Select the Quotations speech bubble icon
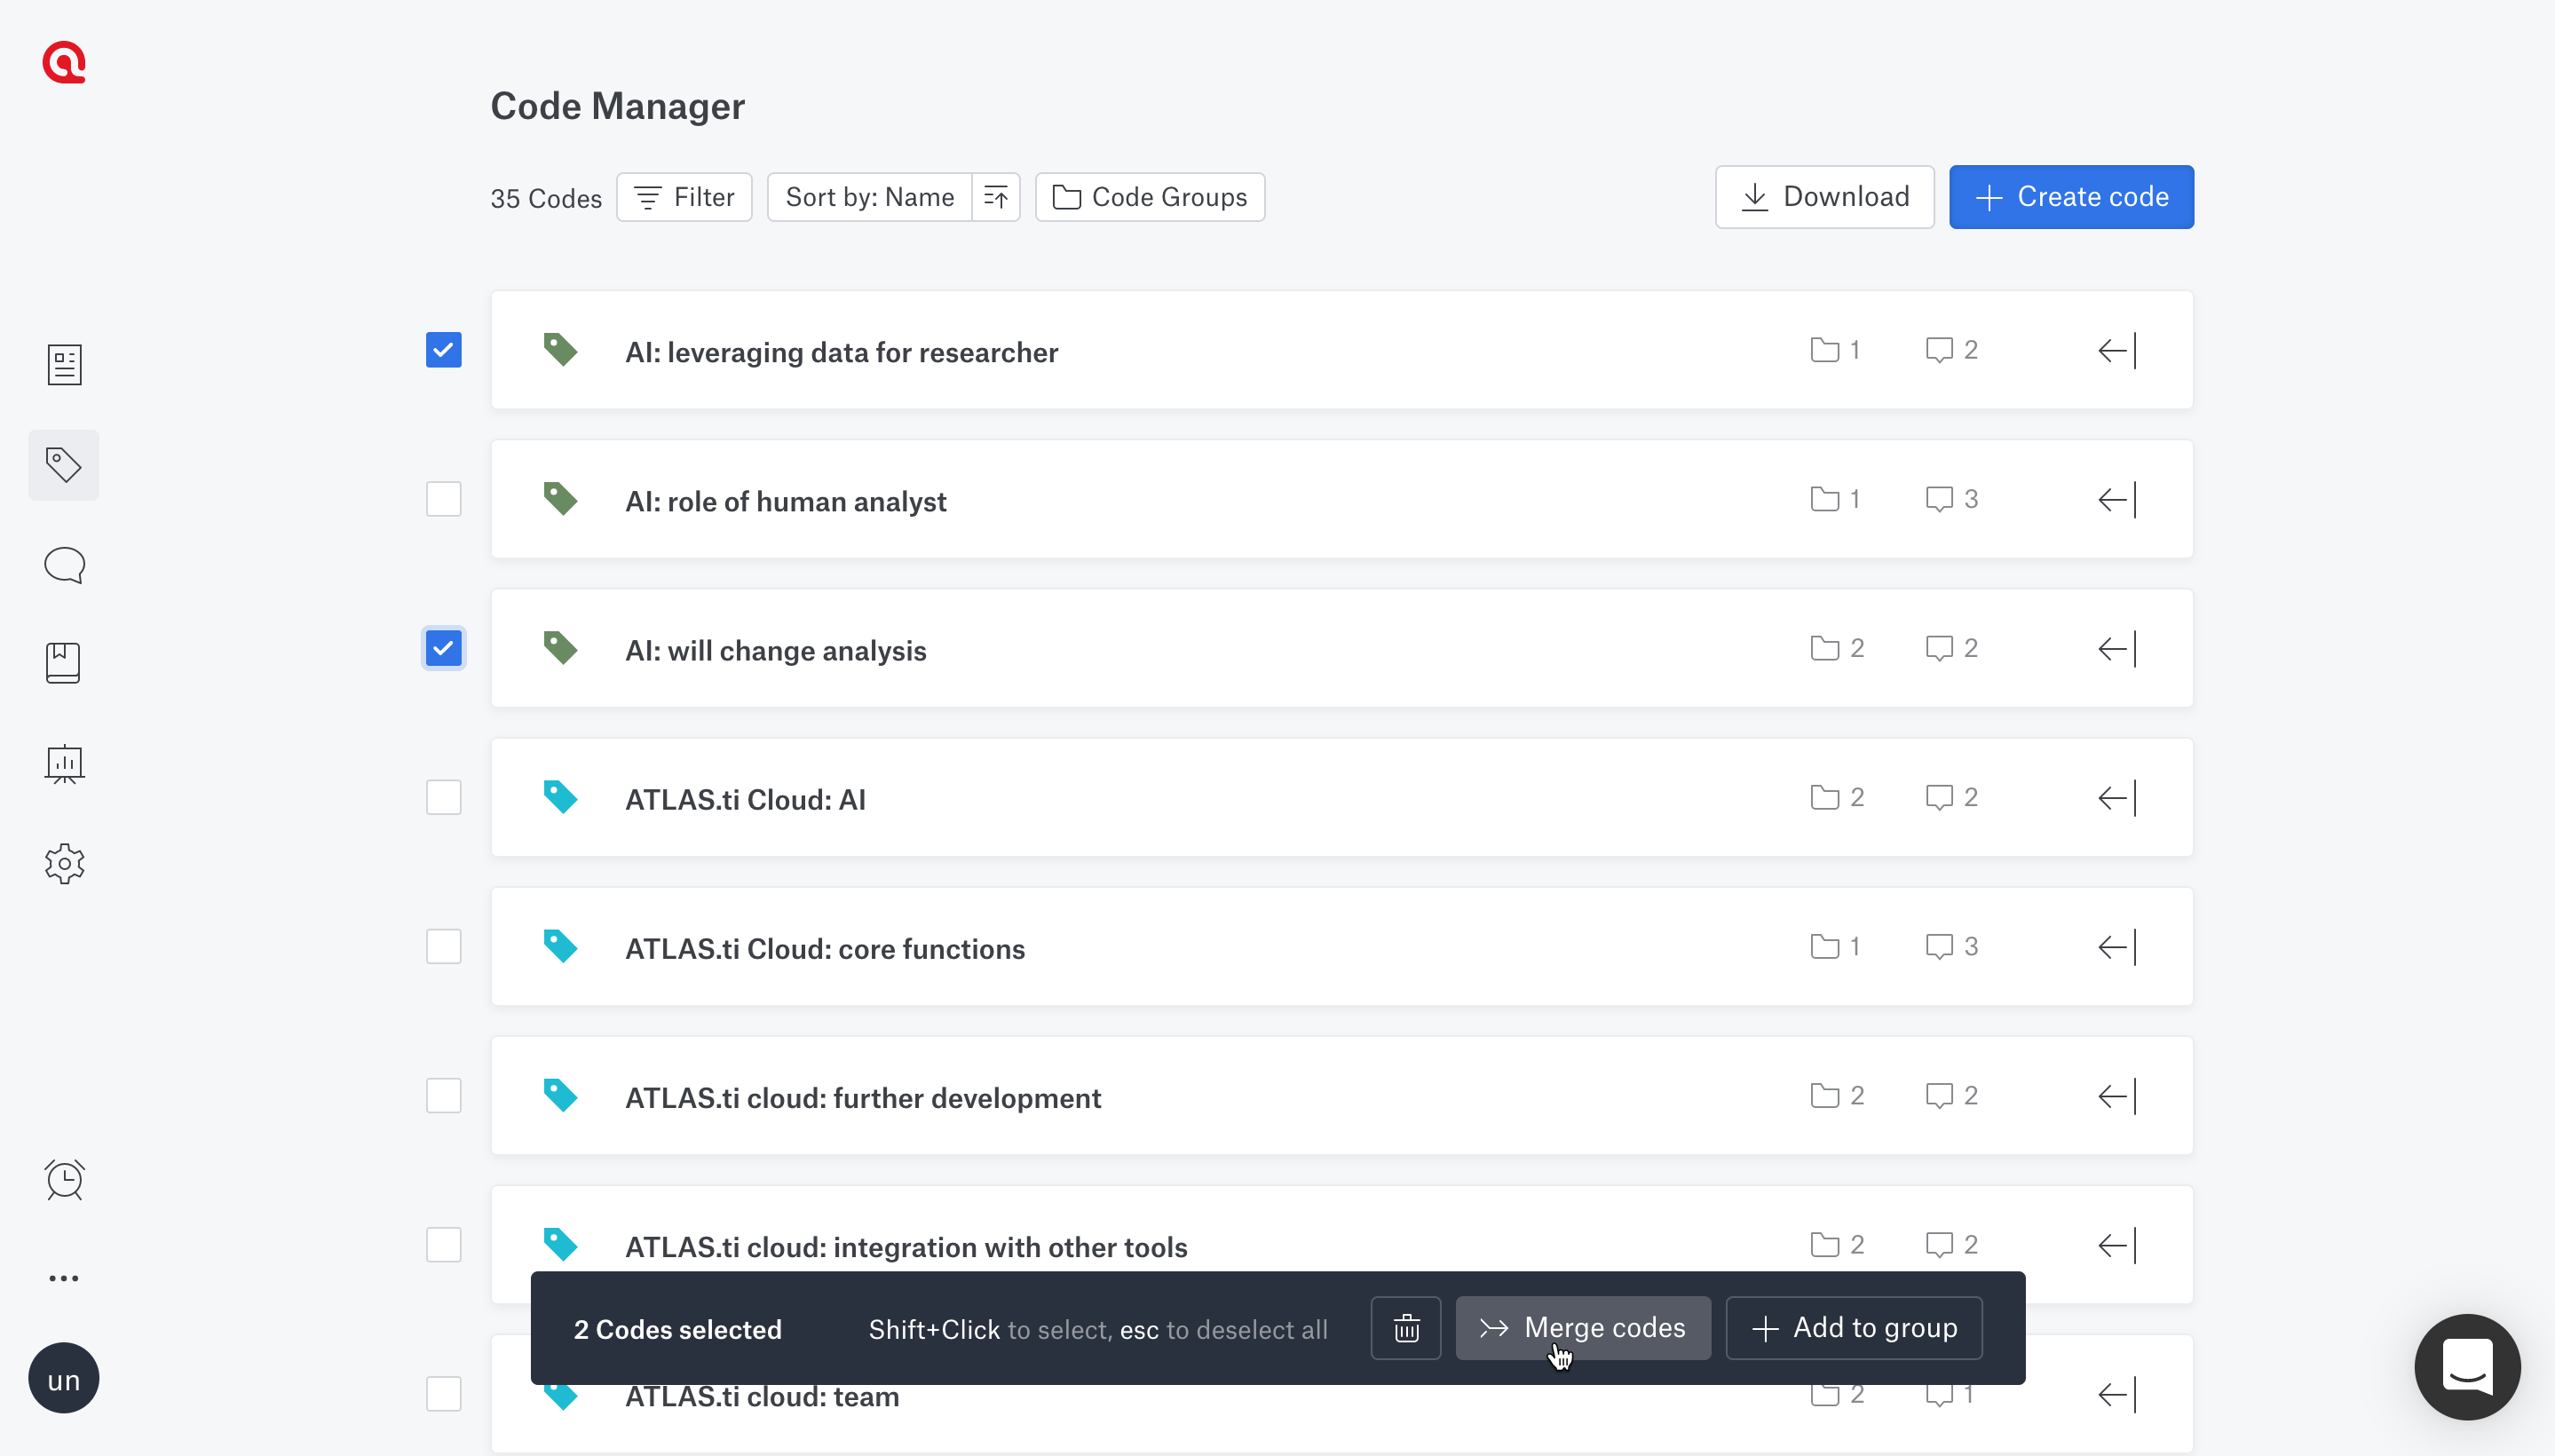This screenshot has height=1456, width=2555. tap(64, 564)
